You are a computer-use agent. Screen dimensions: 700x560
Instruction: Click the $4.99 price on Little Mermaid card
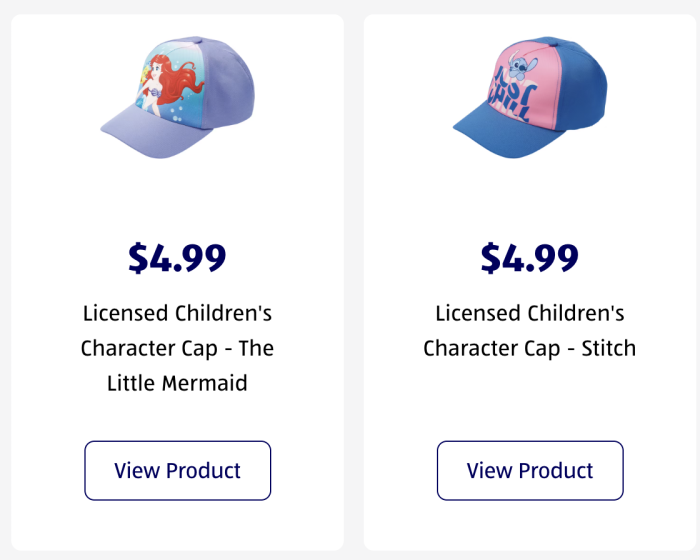pyautogui.click(x=177, y=258)
